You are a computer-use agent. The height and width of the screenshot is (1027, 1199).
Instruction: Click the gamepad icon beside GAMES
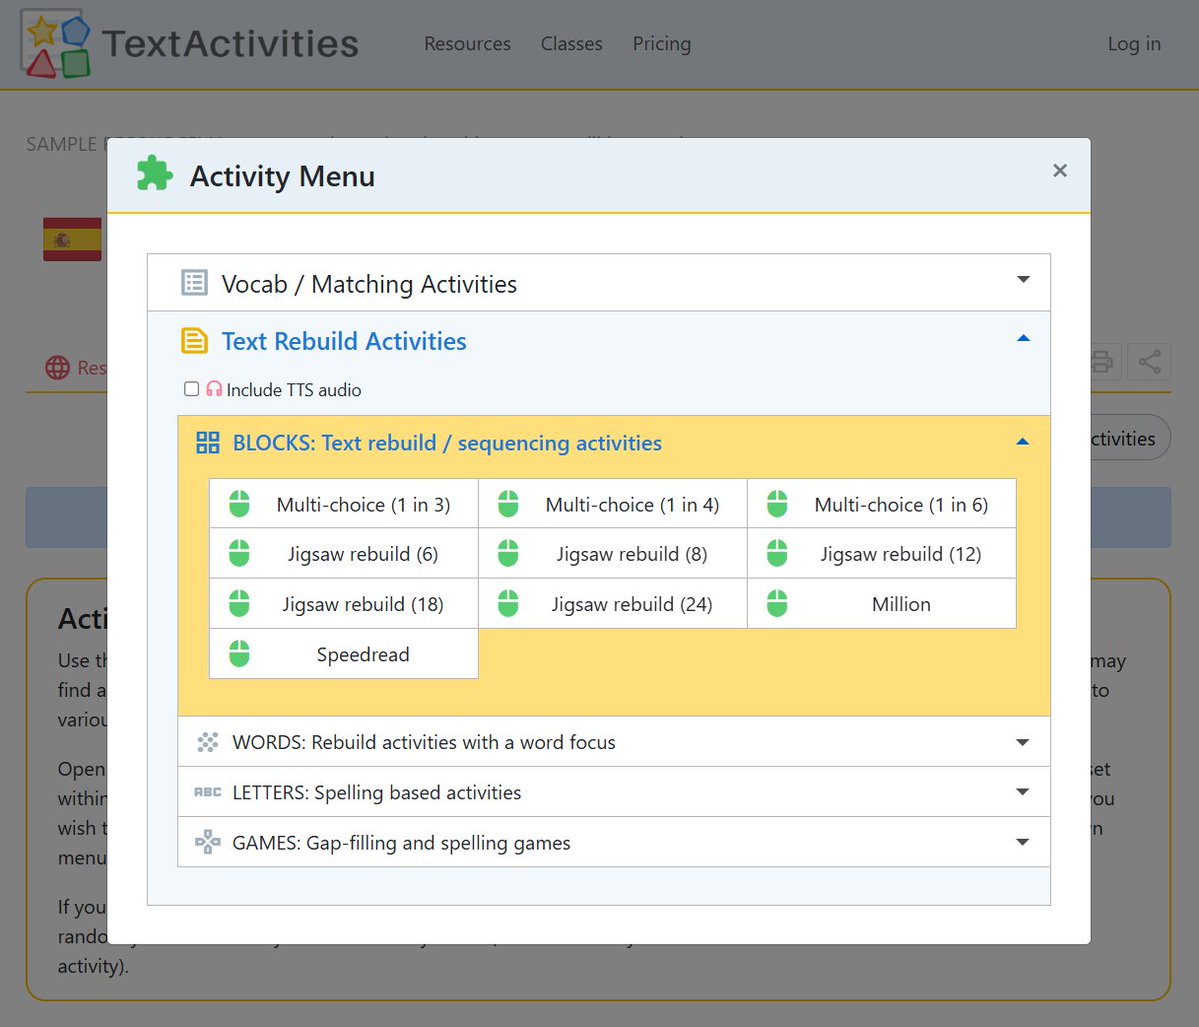coord(207,841)
